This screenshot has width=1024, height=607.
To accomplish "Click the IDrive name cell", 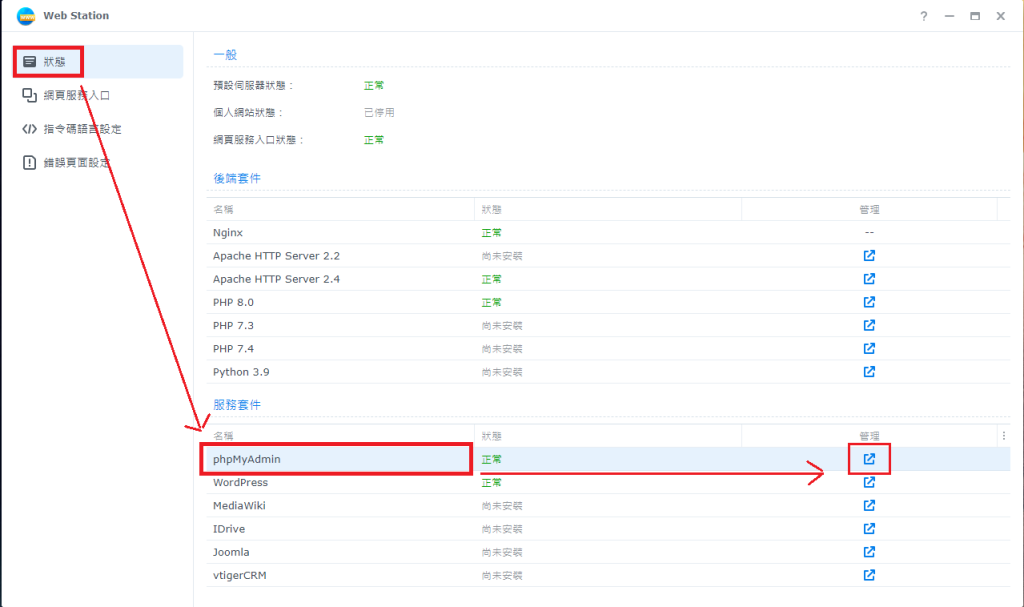I will tap(229, 529).
